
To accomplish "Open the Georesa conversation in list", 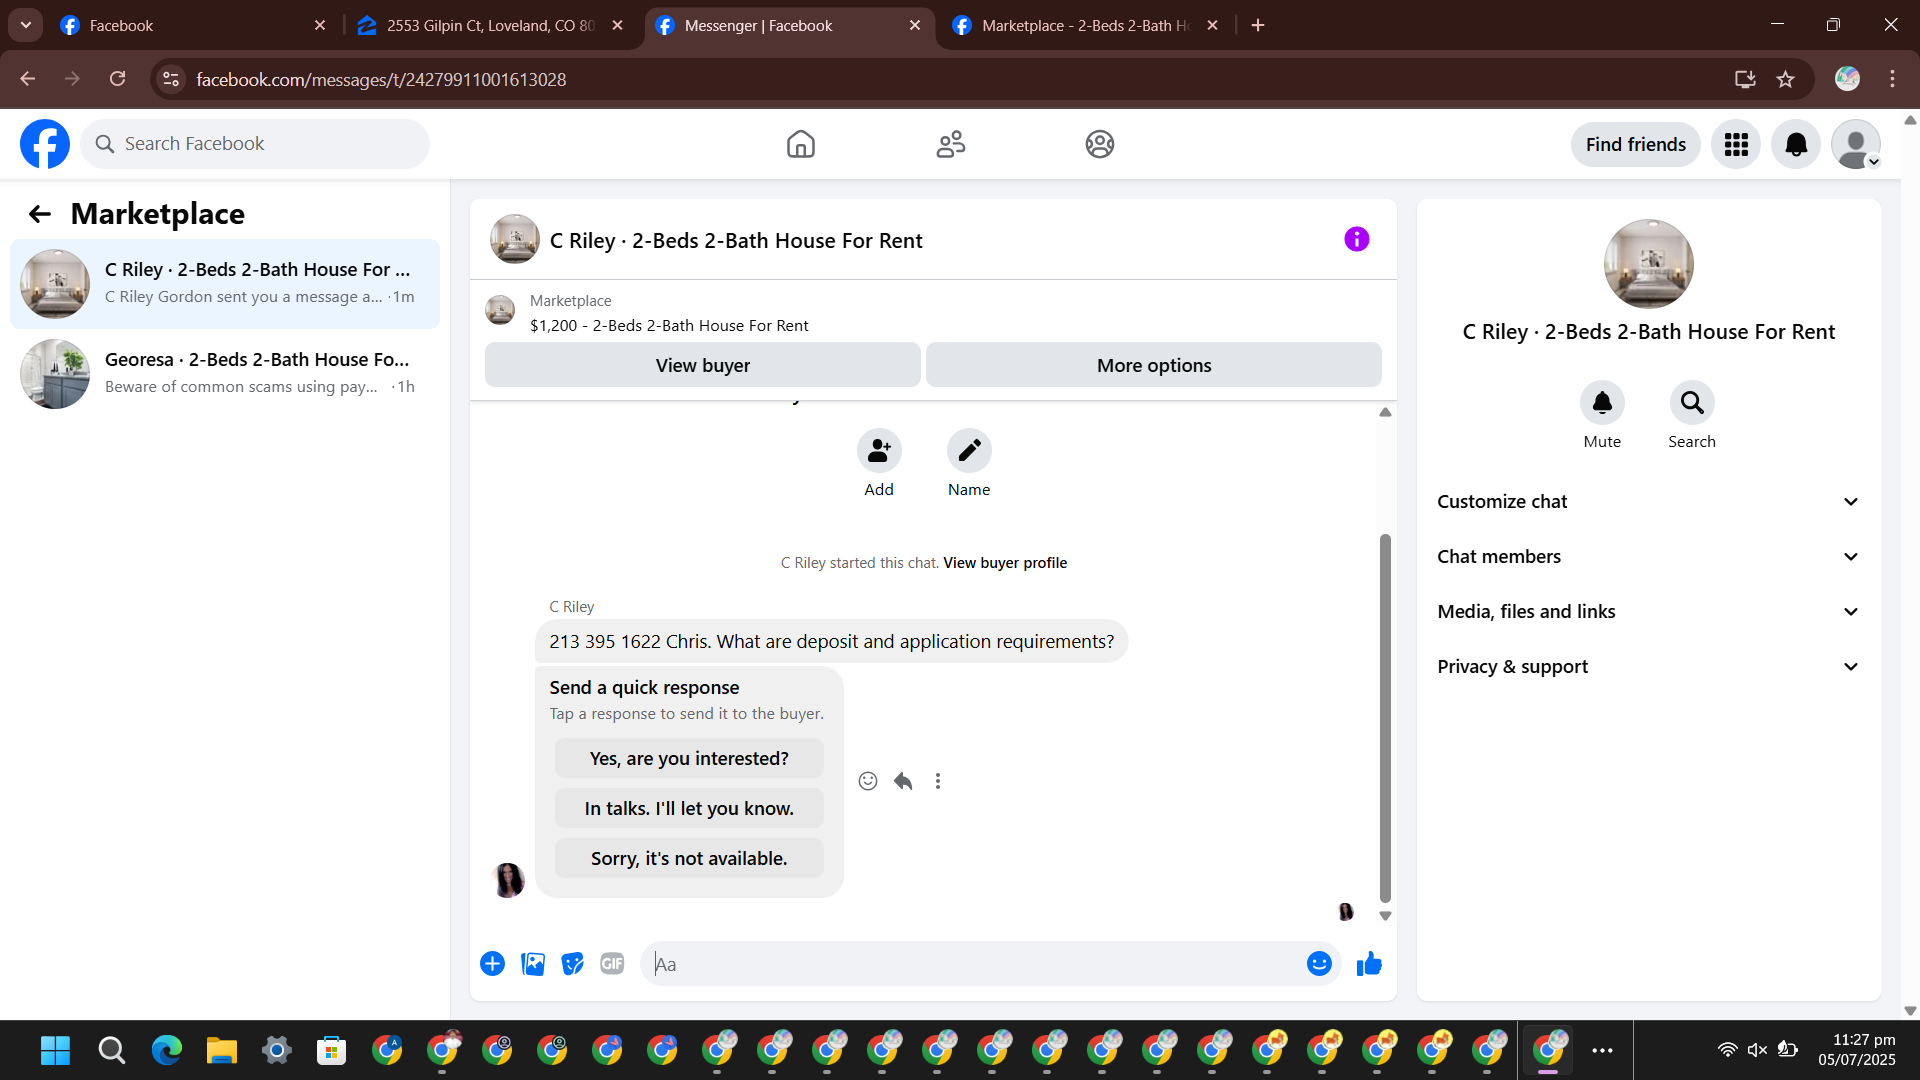I will pyautogui.click(x=225, y=373).
